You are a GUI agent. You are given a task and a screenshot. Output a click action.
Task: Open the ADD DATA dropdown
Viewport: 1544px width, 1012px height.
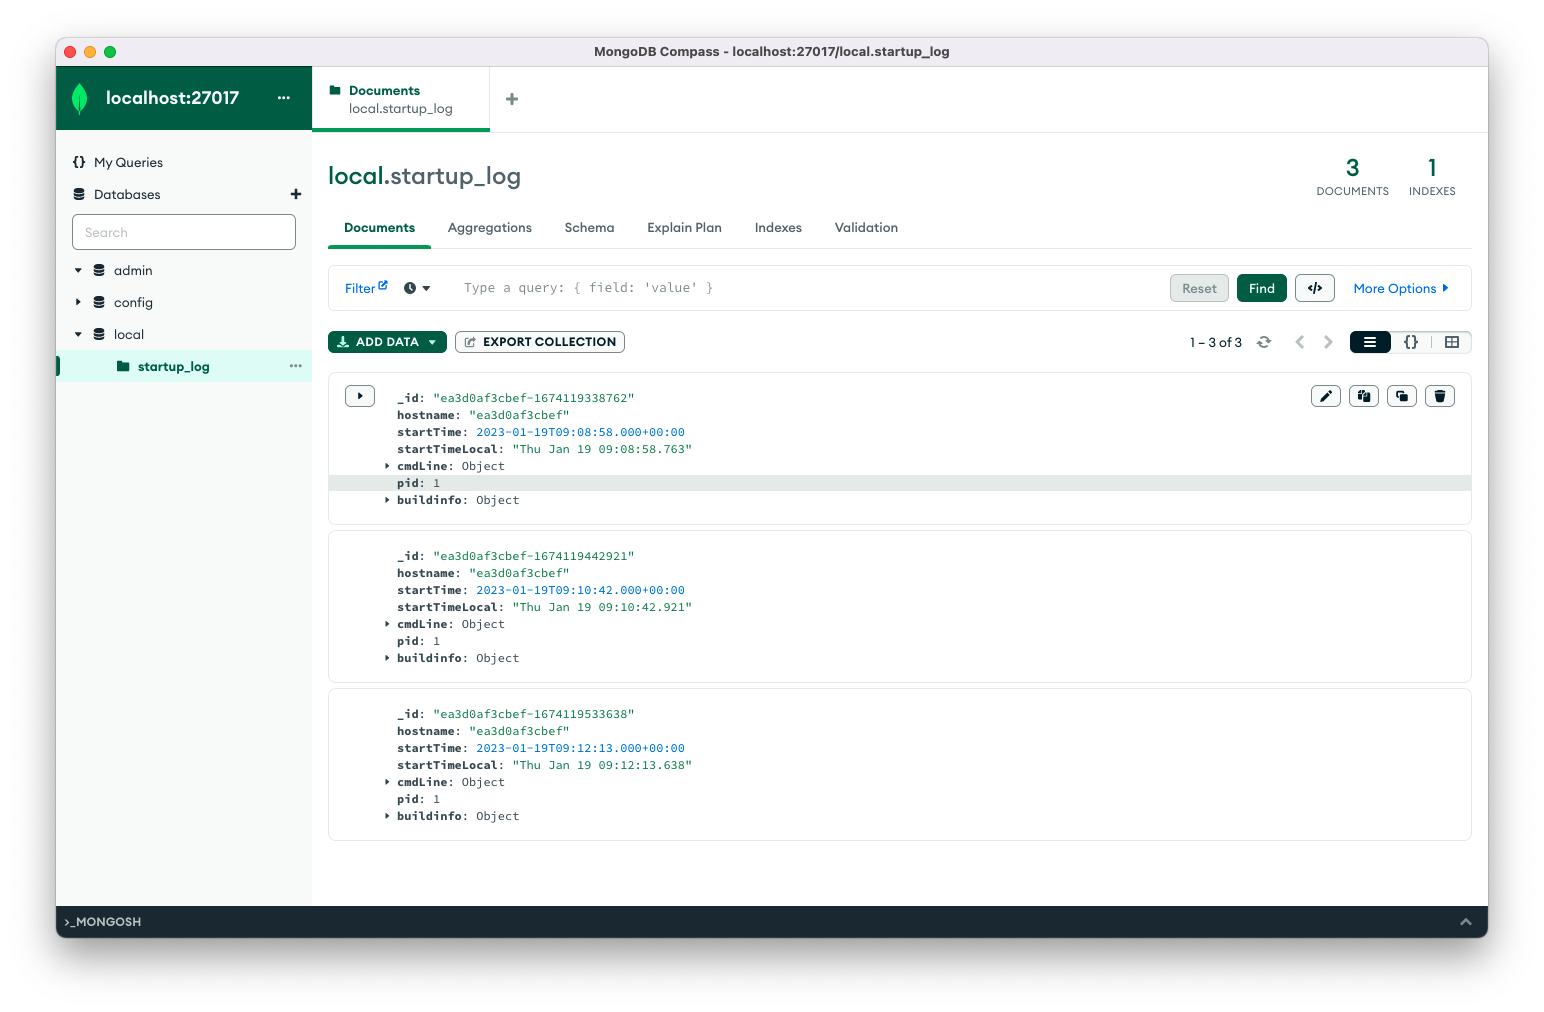pyautogui.click(x=387, y=342)
